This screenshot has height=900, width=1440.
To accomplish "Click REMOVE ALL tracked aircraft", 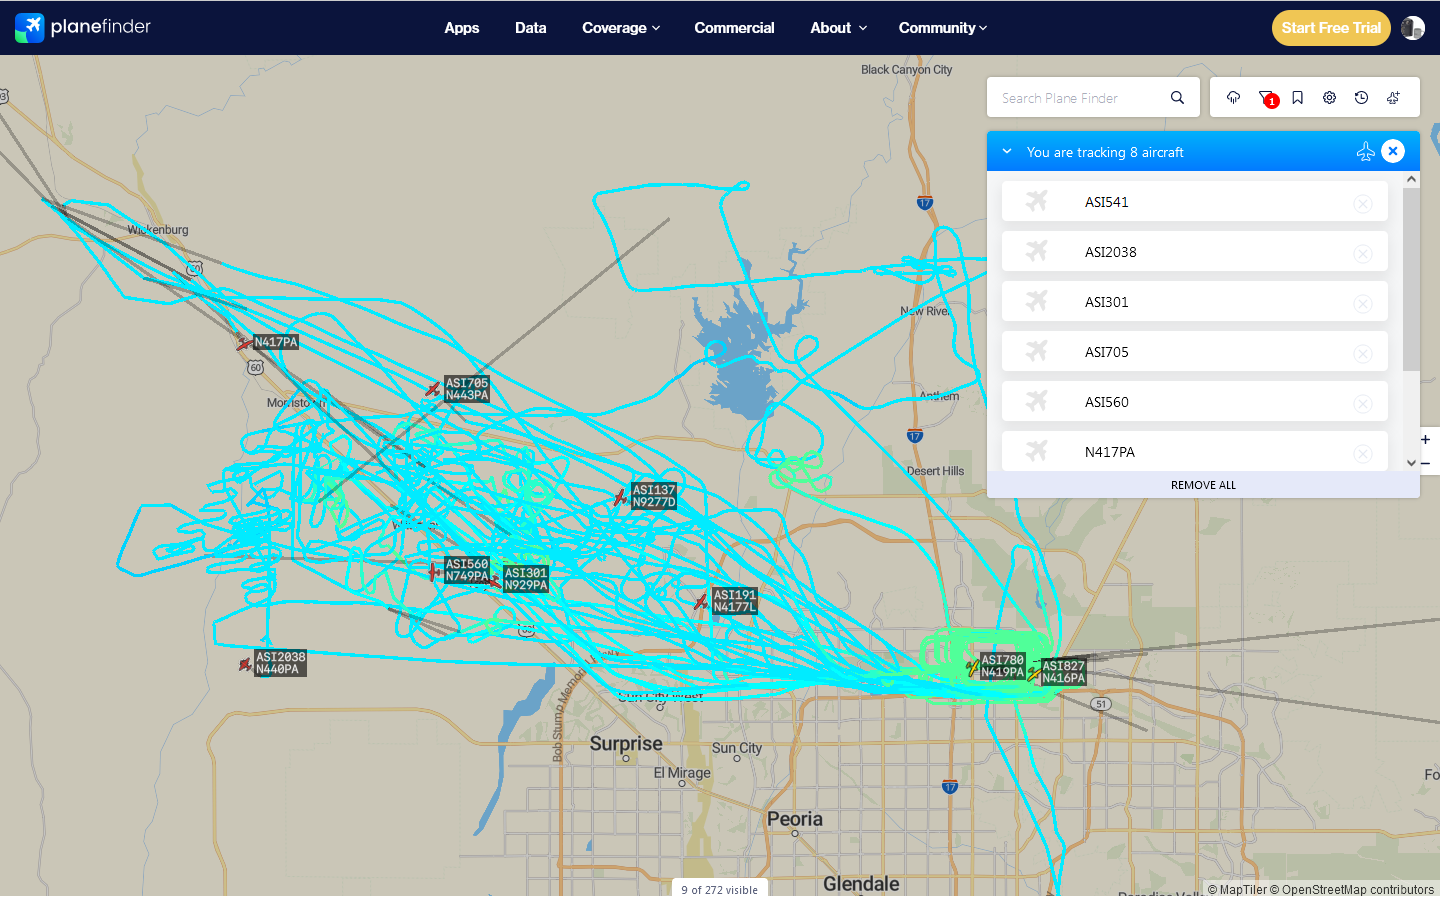I will [x=1203, y=485].
